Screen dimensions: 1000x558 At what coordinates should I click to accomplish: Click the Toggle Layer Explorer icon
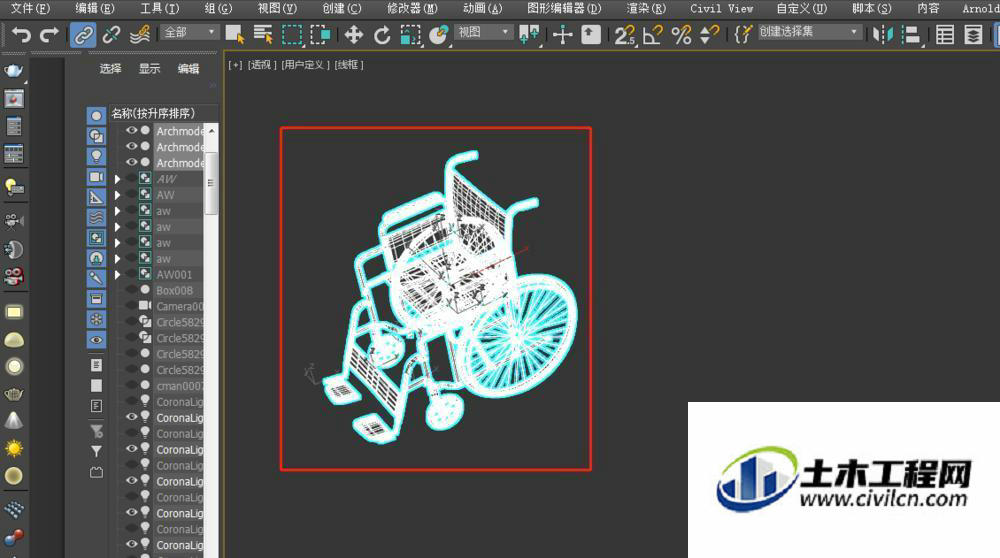pyautogui.click(x=973, y=34)
